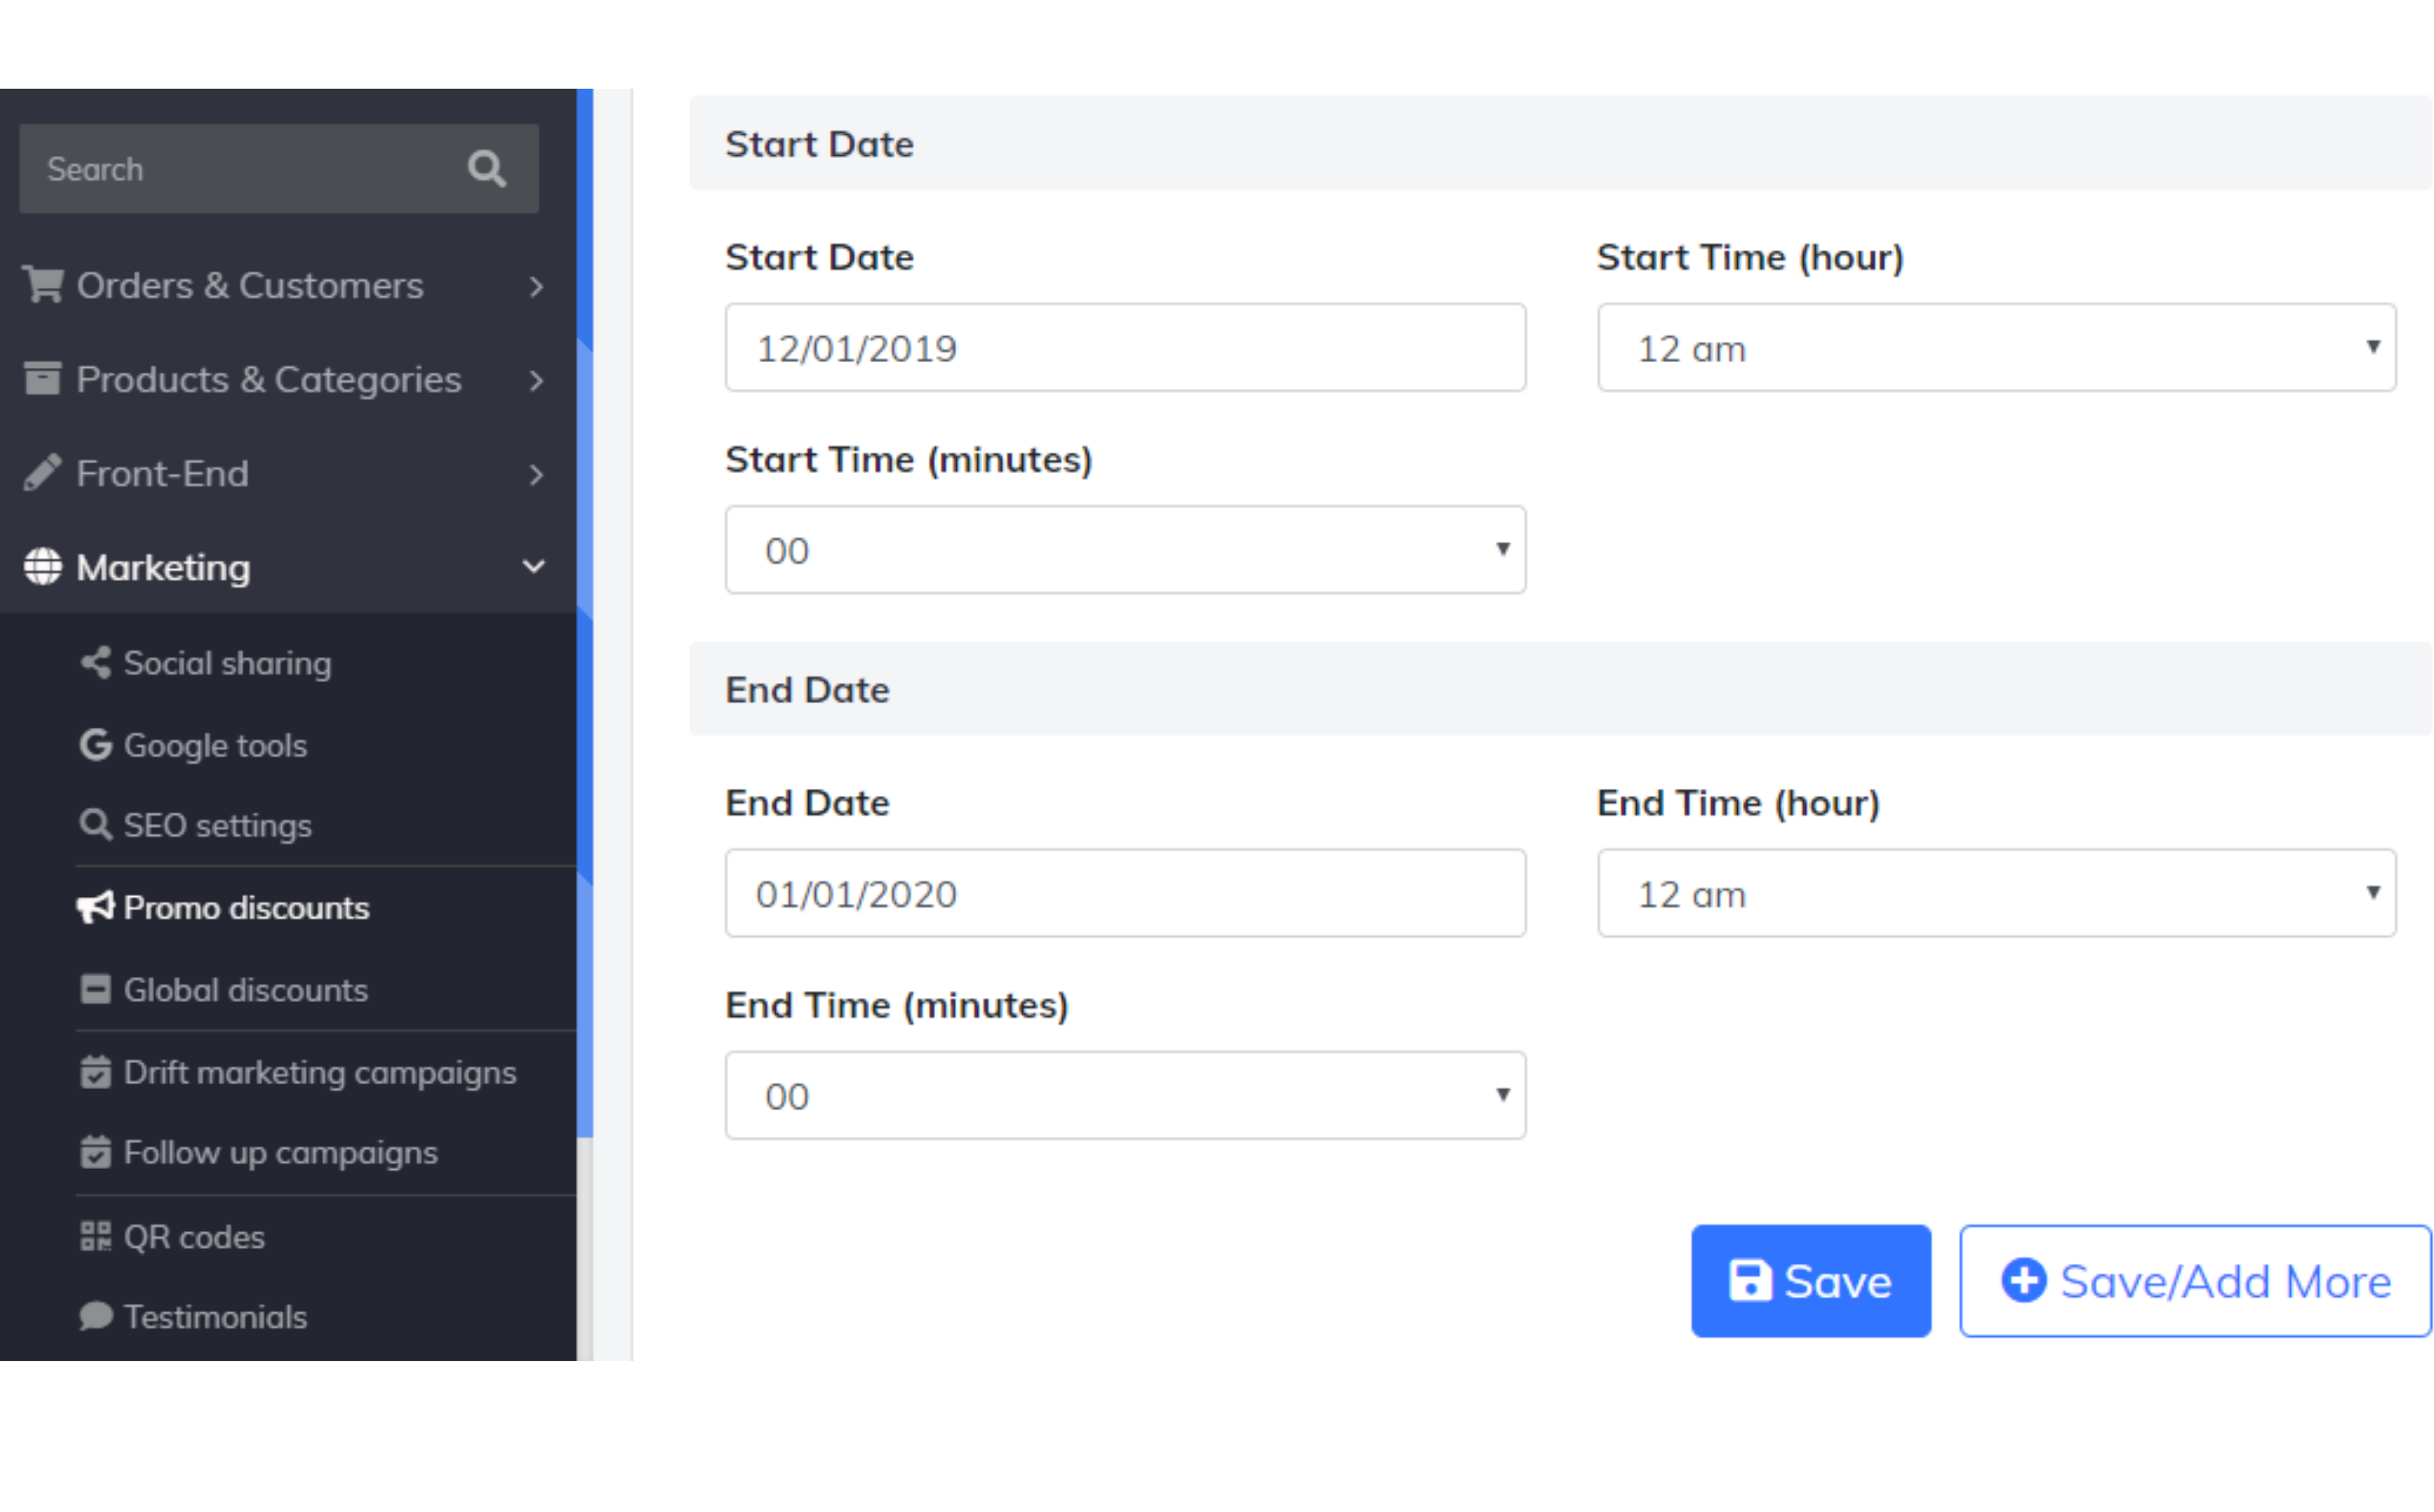Image resolution: width=2434 pixels, height=1512 pixels.
Task: Open the Start Time (hour) dropdown
Action: pos(1995,348)
